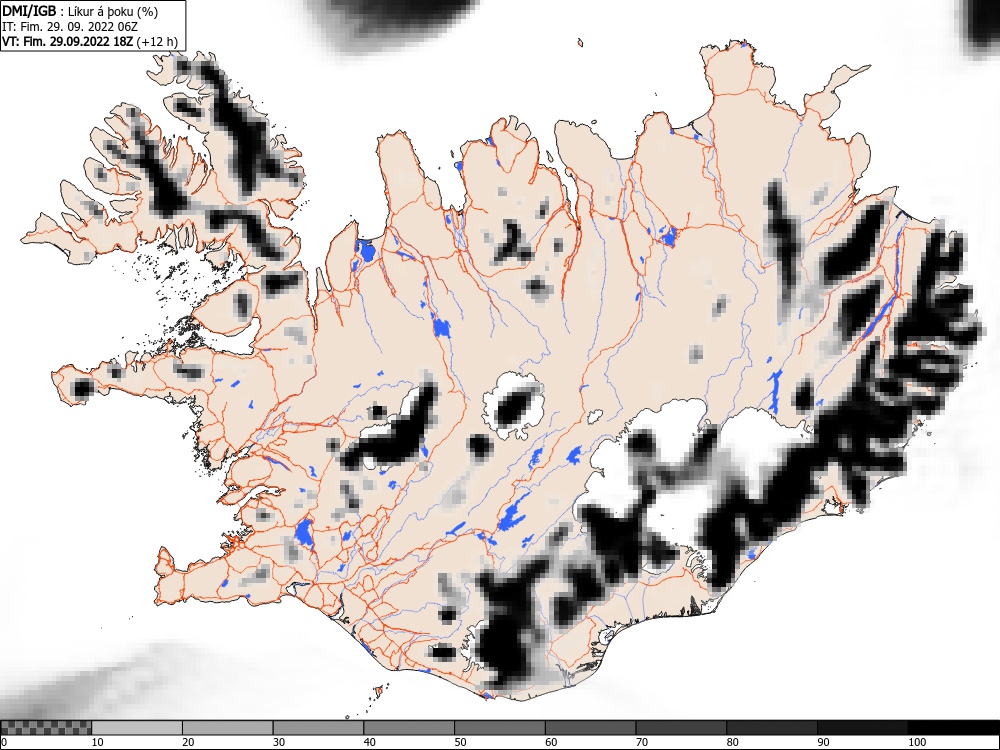Screen dimensions: 1000x750
Task: Click the legend label '10'
Action: pos(98,742)
